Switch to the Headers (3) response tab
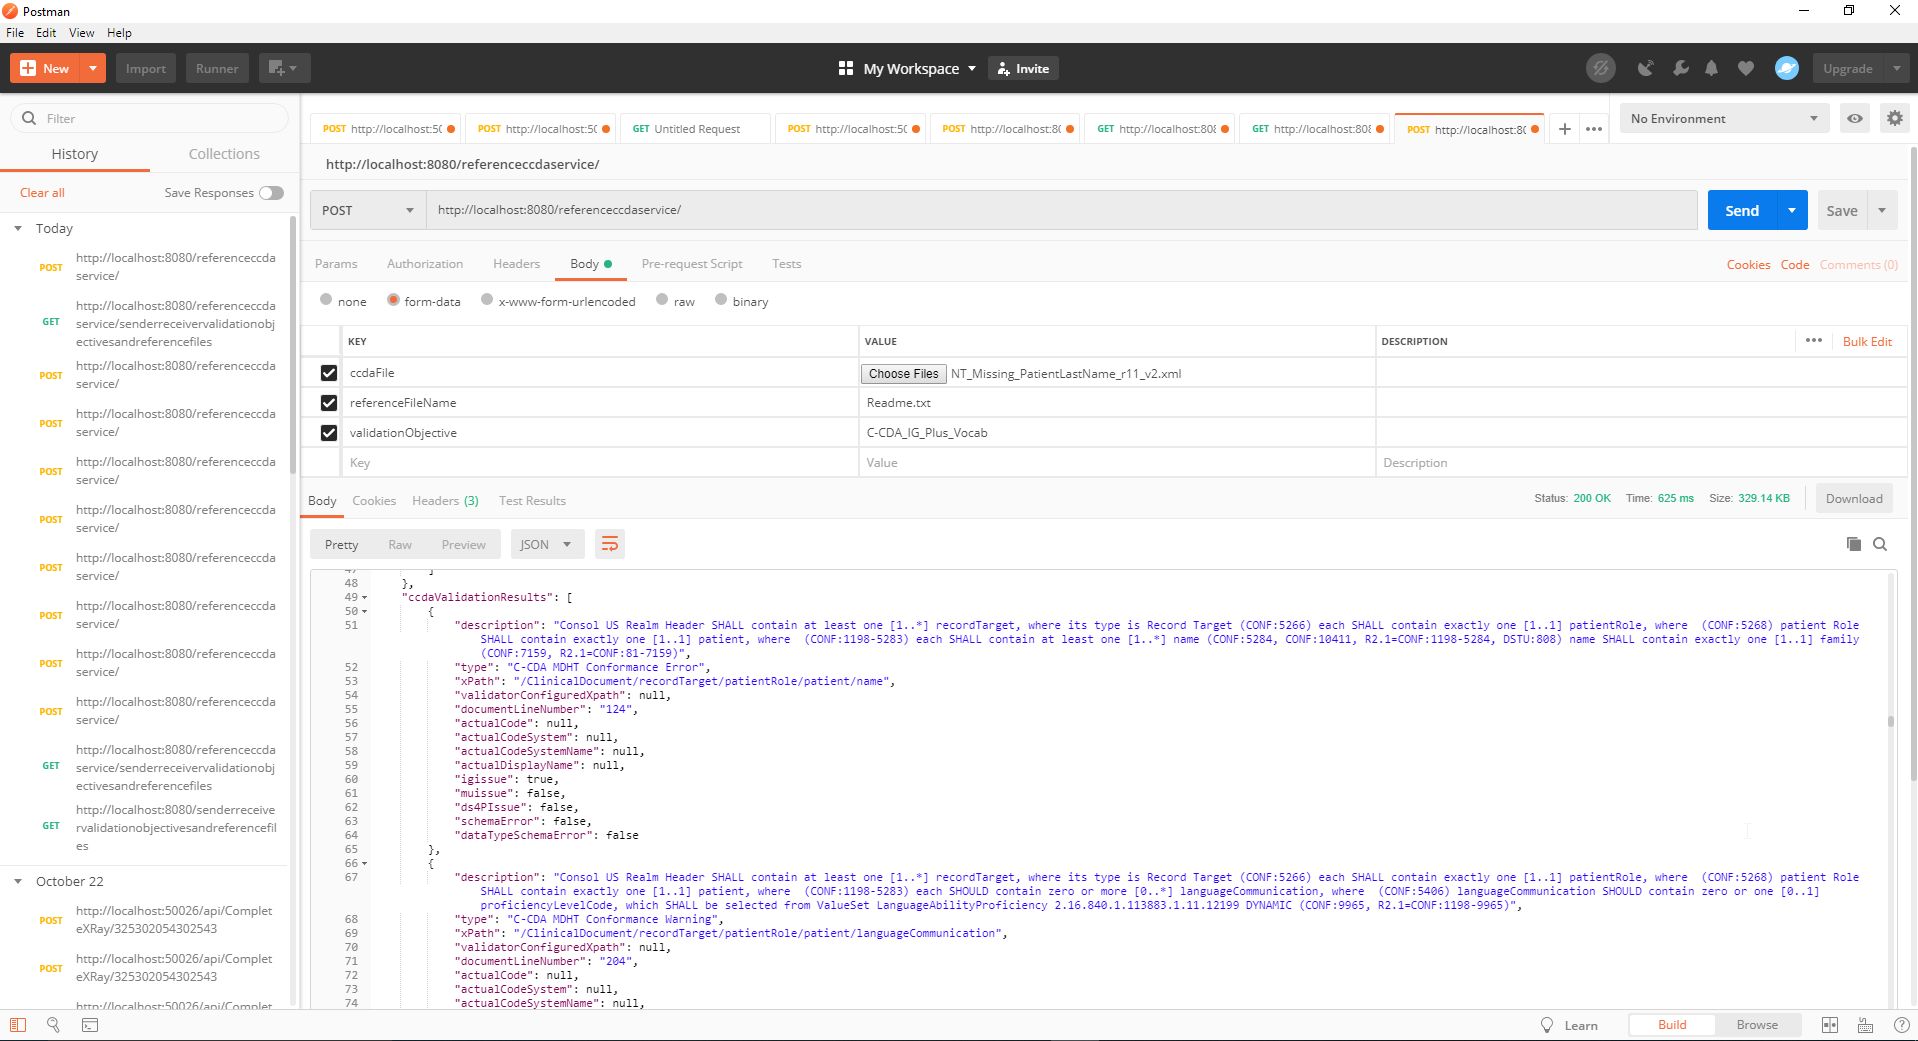1918x1041 pixels. coord(445,500)
